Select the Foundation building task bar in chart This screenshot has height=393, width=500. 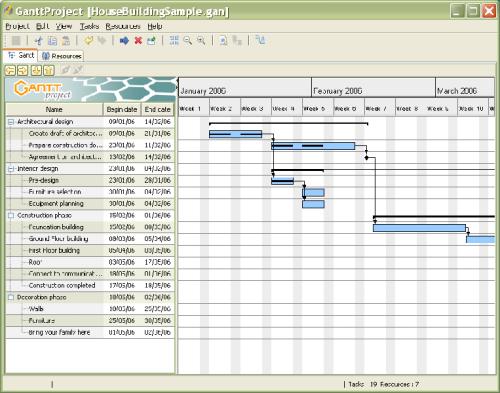[419, 228]
